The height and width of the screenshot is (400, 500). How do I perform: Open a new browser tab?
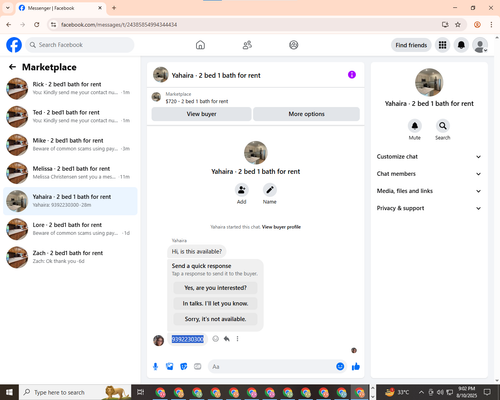click(x=114, y=8)
